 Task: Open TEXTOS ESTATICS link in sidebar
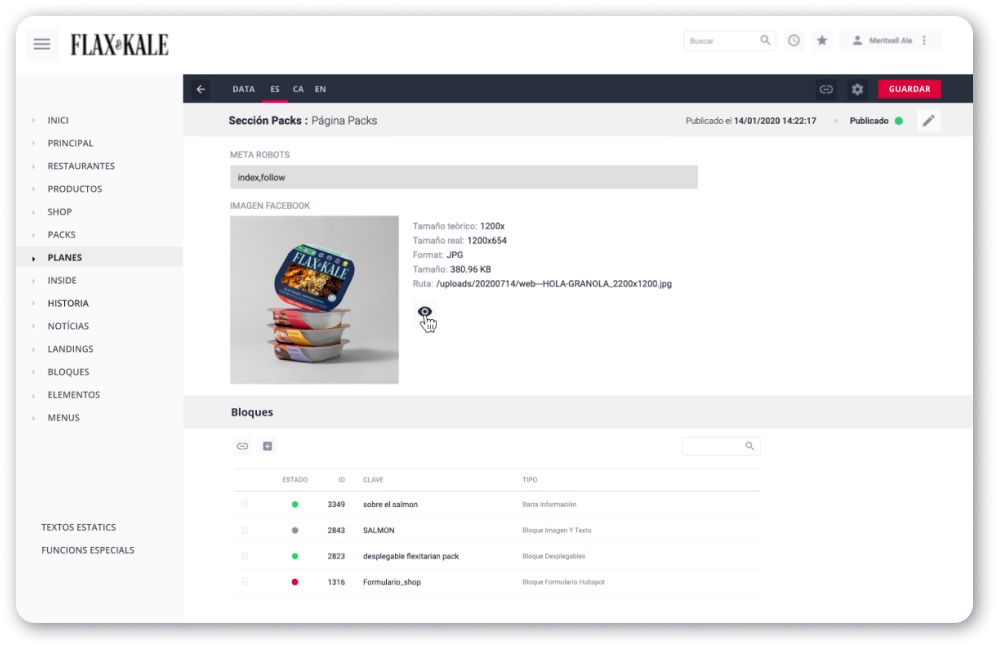point(78,527)
